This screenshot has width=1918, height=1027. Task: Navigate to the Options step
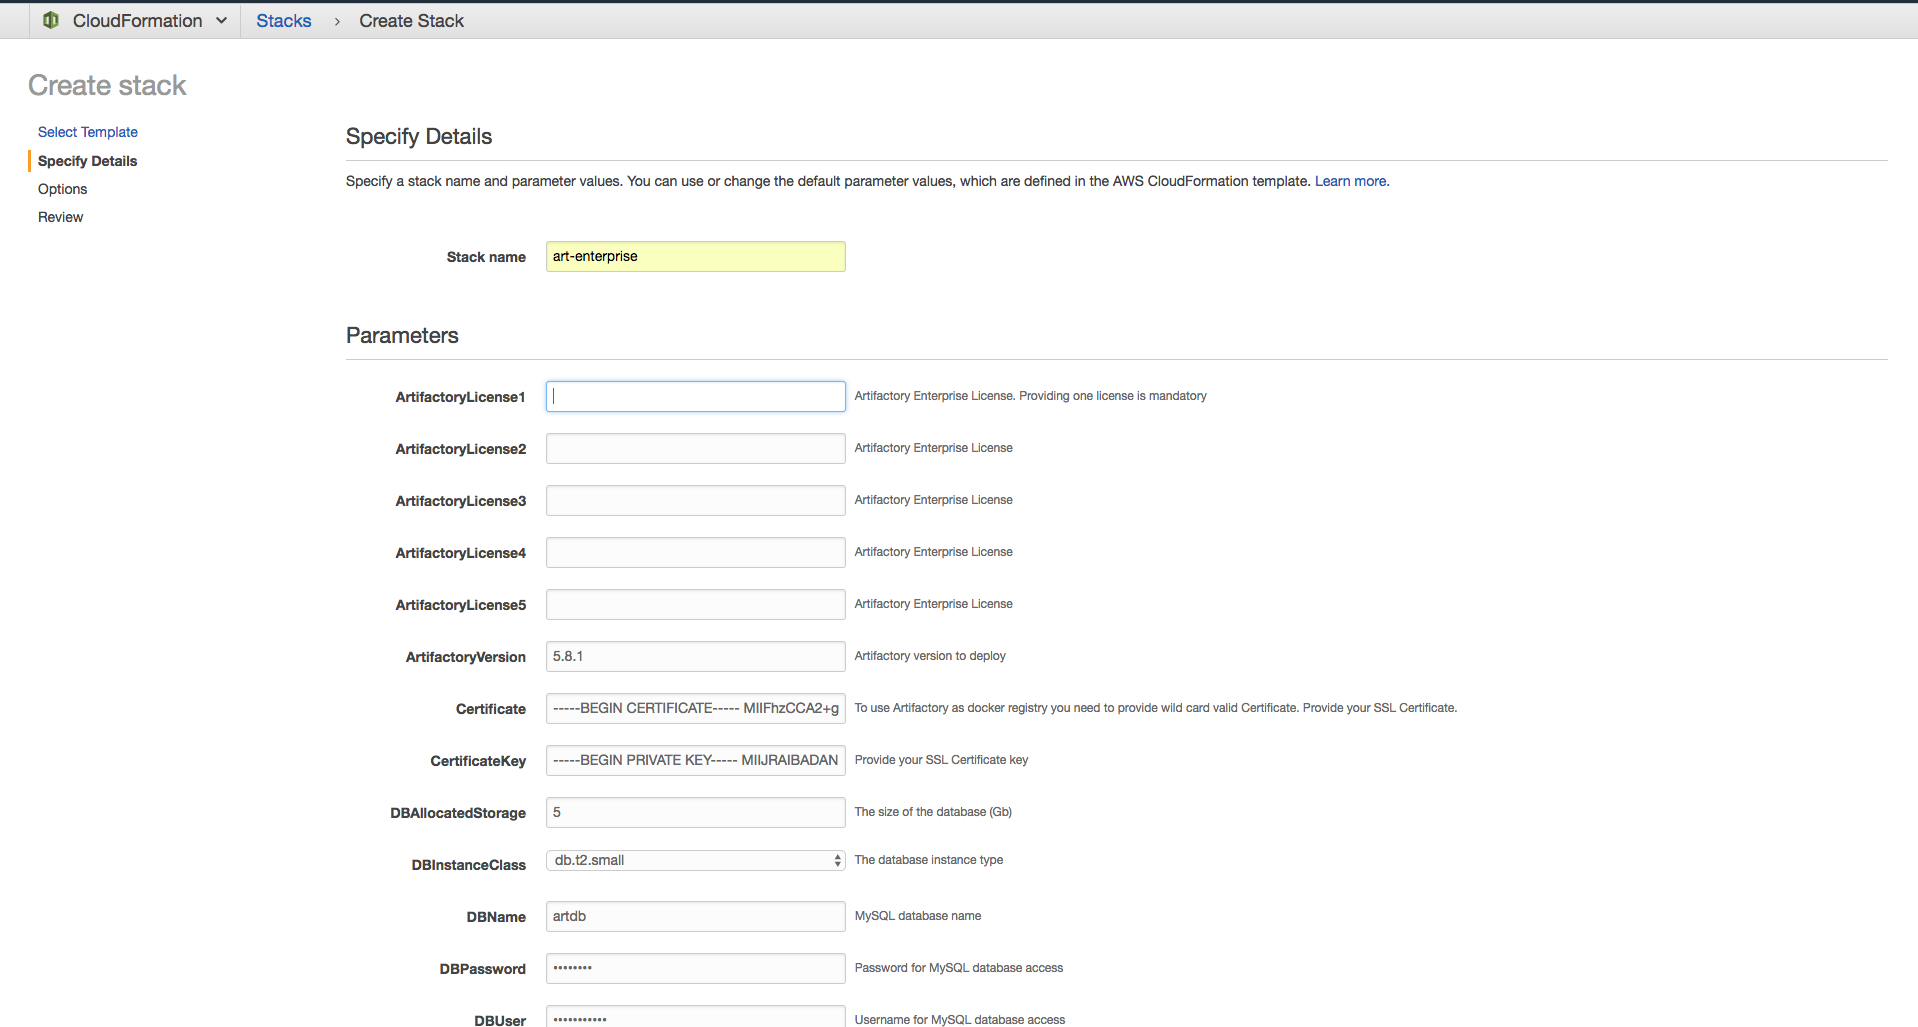click(62, 188)
